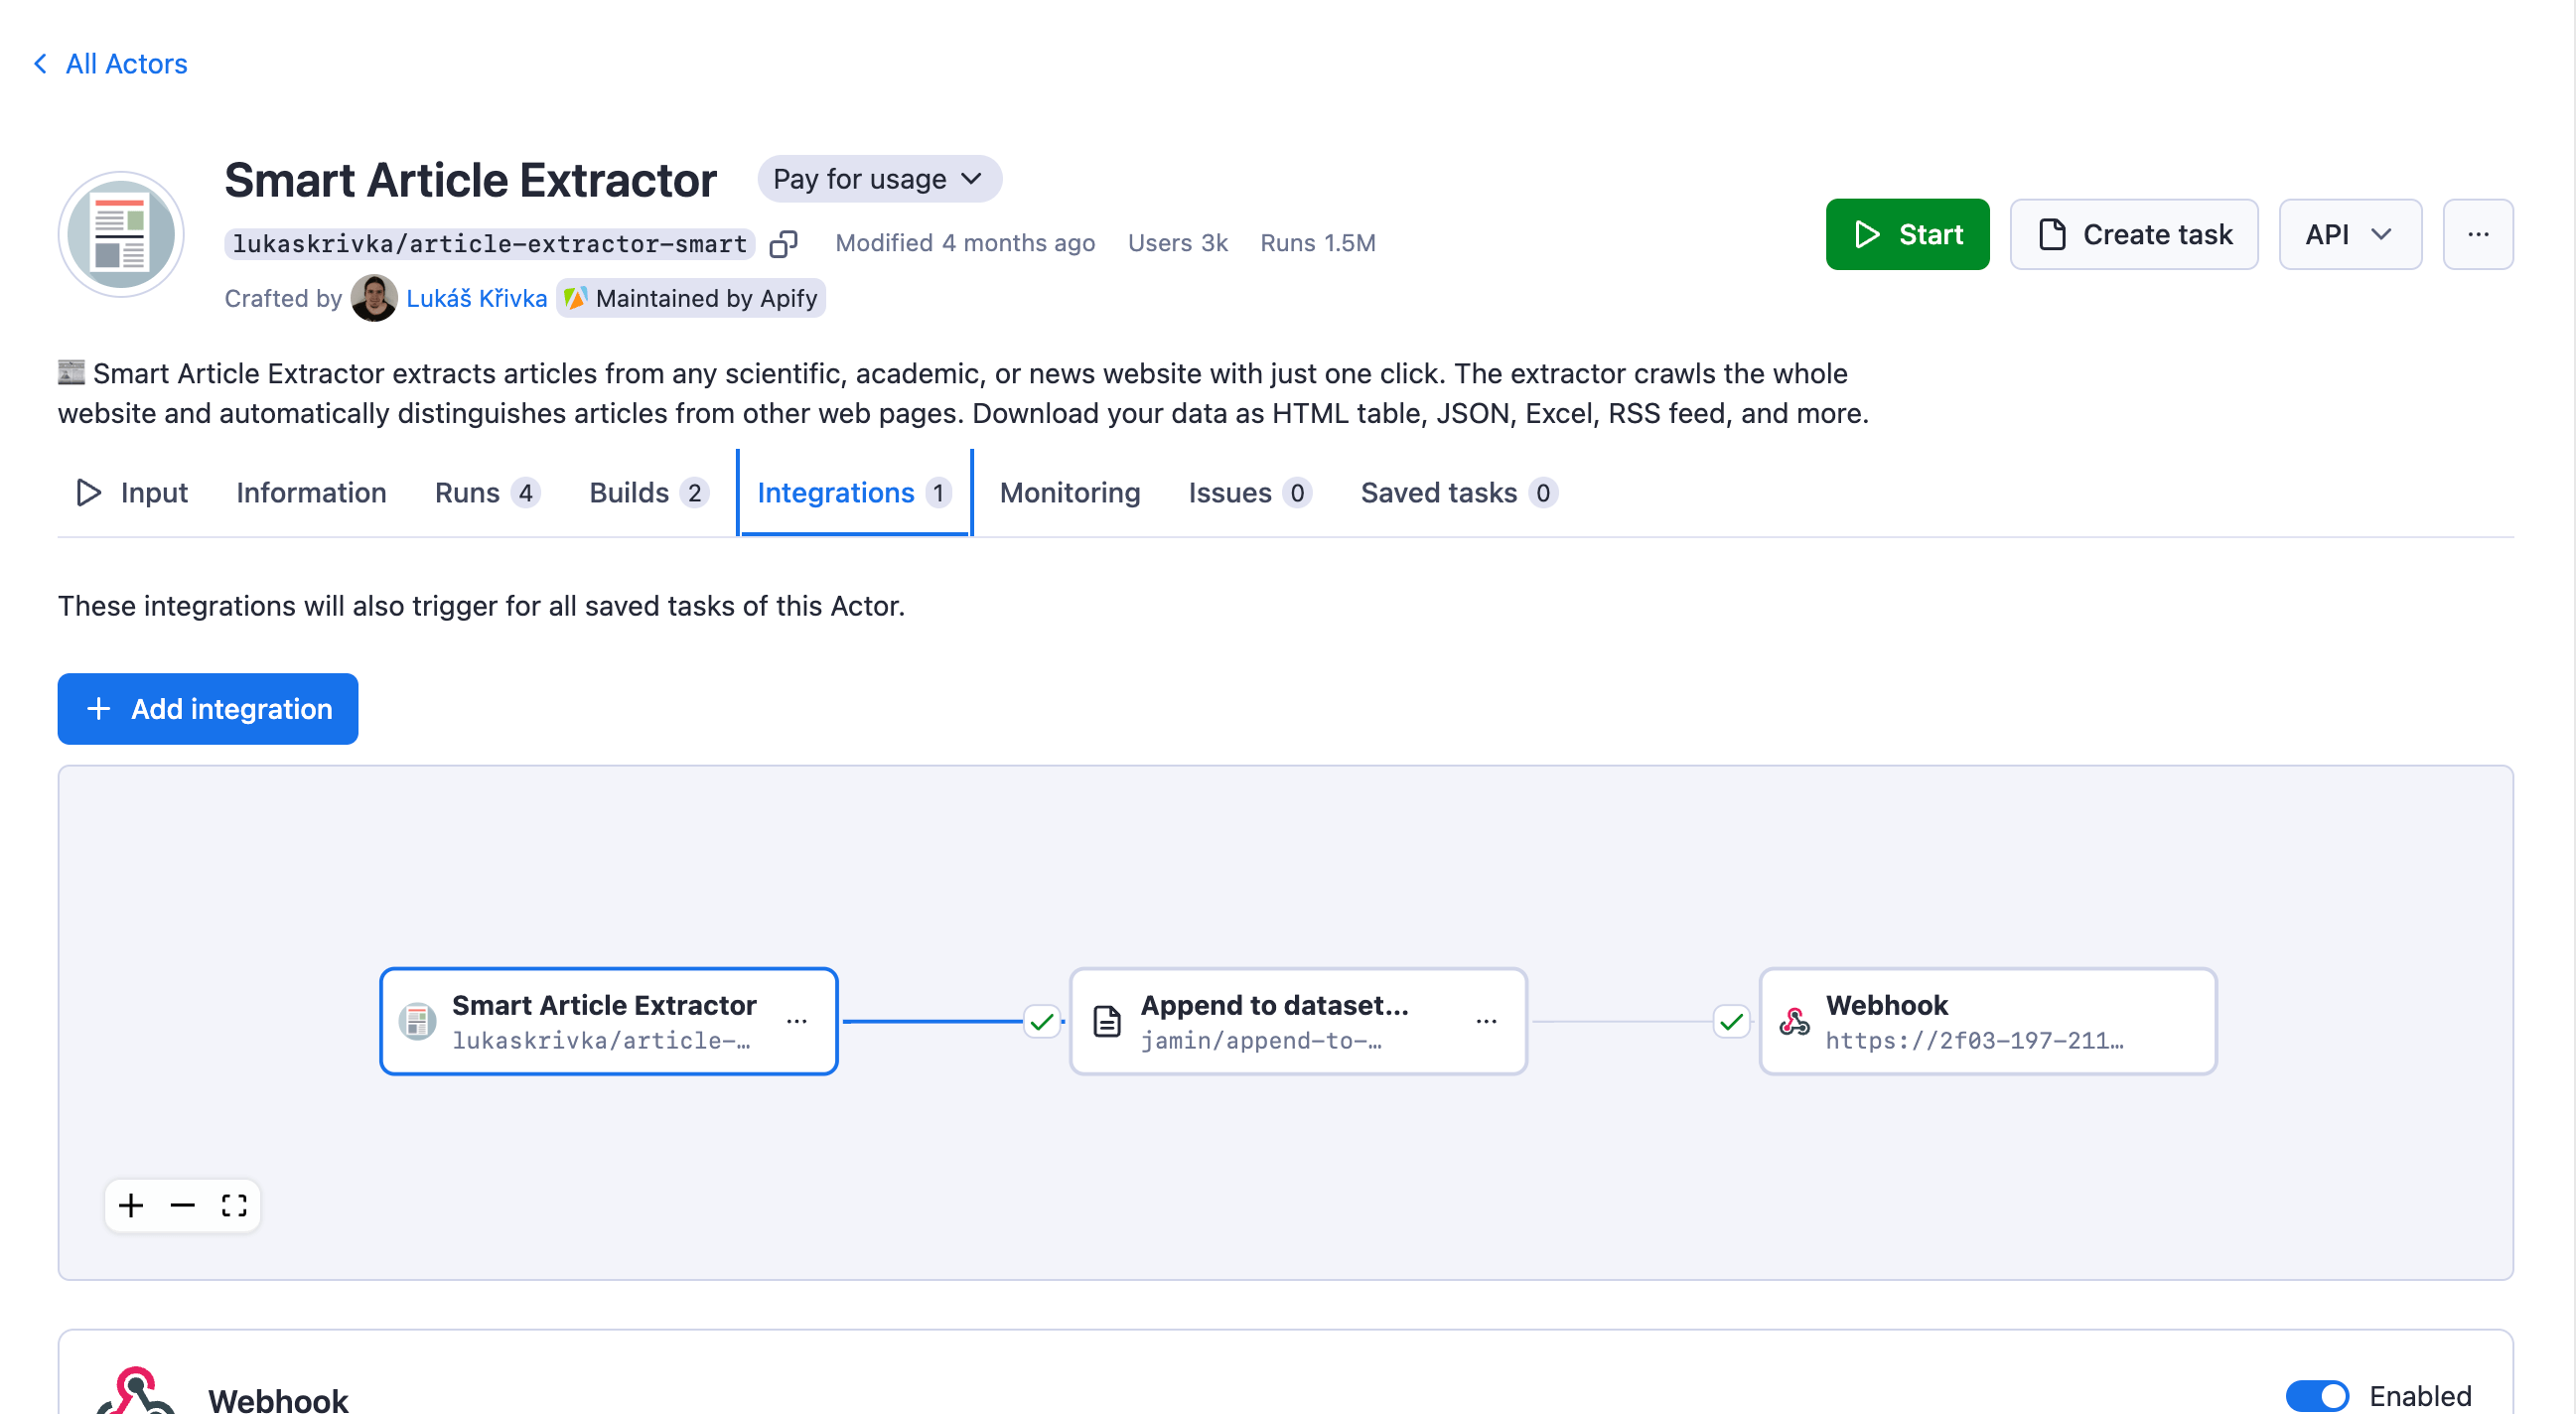Open the Saved tasks tab
The image size is (2576, 1414).
click(1458, 493)
